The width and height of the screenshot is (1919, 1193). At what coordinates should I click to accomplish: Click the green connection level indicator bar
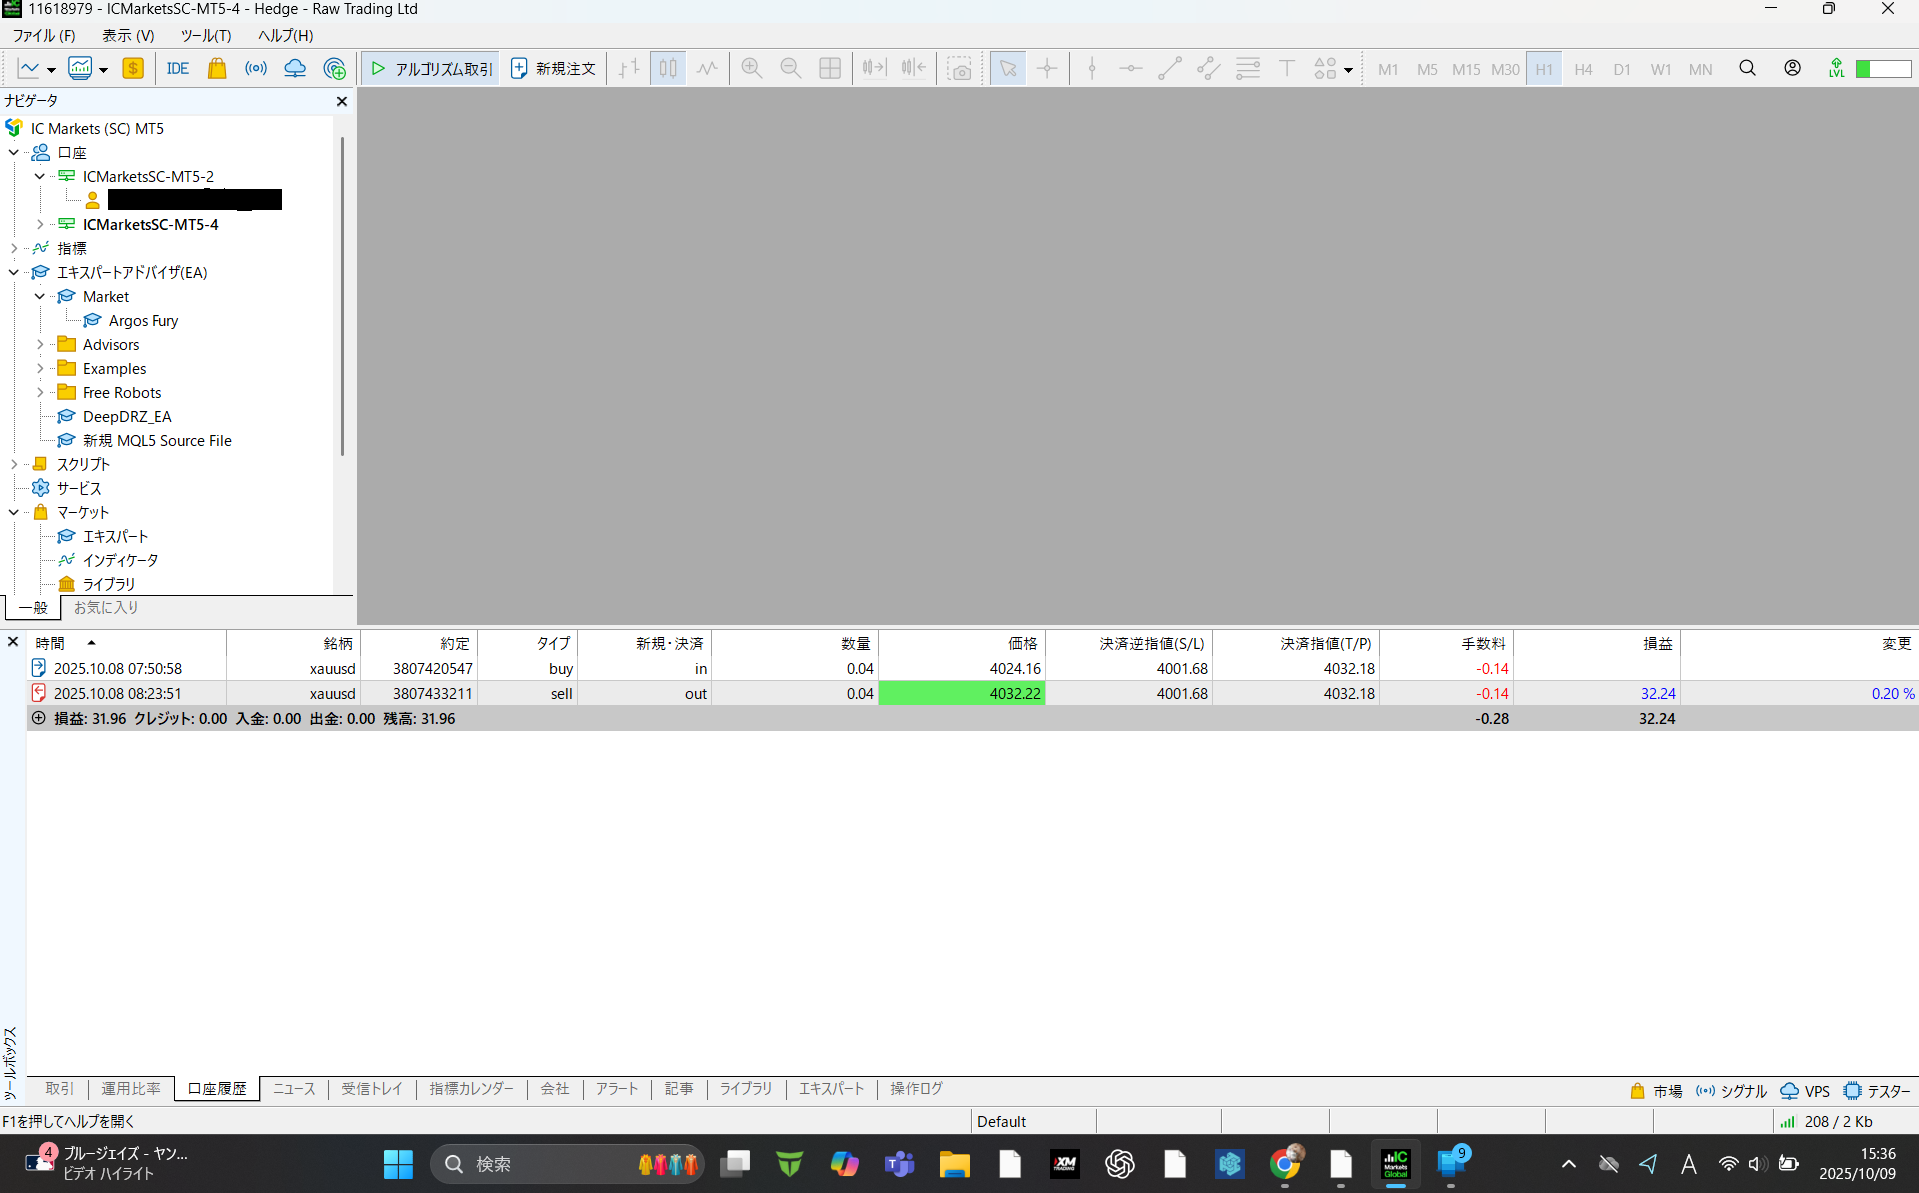pos(1882,69)
